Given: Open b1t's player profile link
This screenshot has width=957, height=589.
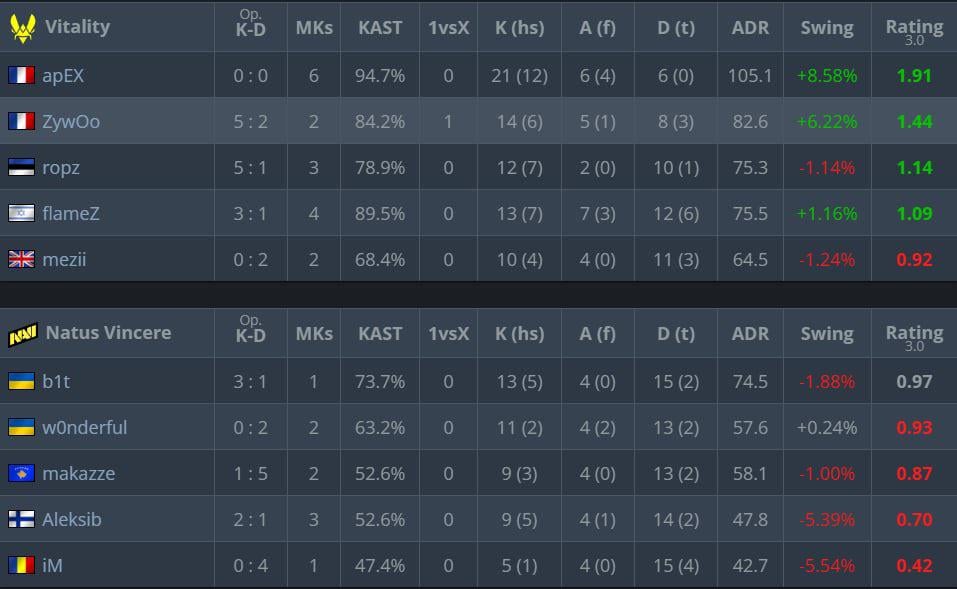Looking at the screenshot, I should click(x=56, y=381).
